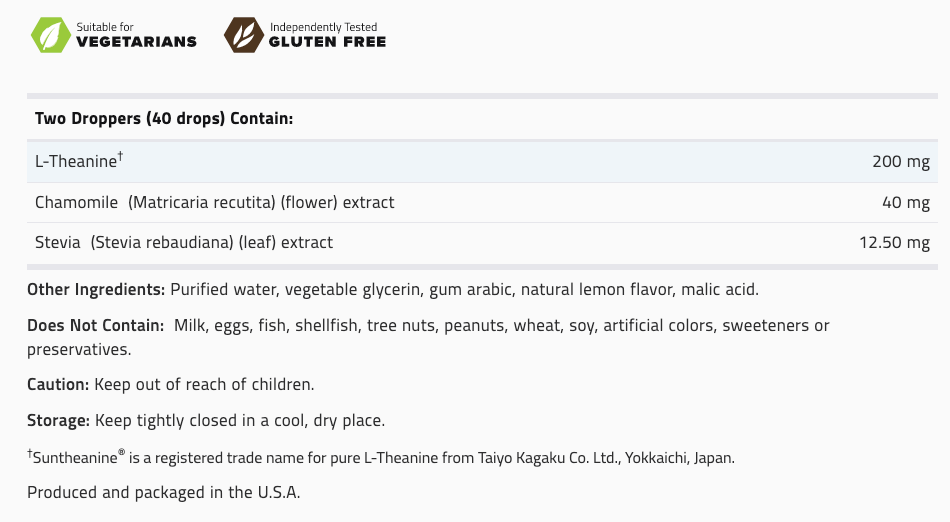950x522 pixels.
Task: Click the "Caution:" label
Action: [x=59, y=384]
